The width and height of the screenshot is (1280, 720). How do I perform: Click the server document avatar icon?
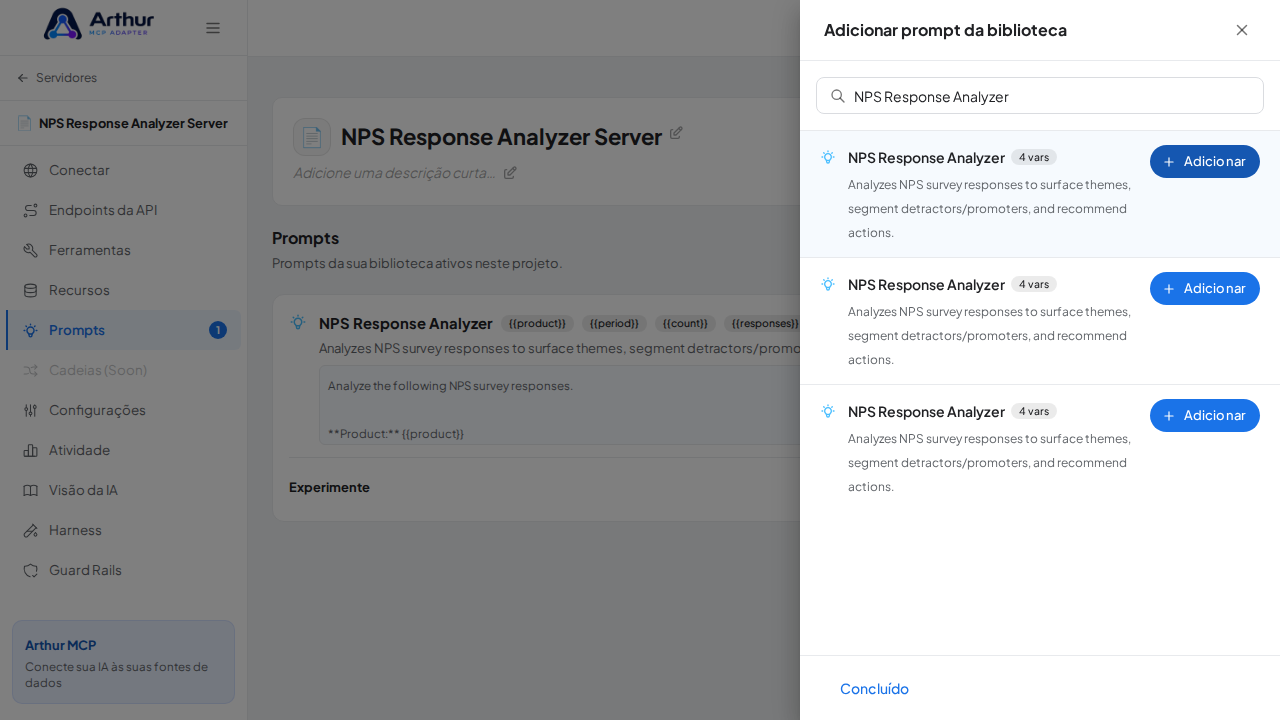click(x=312, y=137)
